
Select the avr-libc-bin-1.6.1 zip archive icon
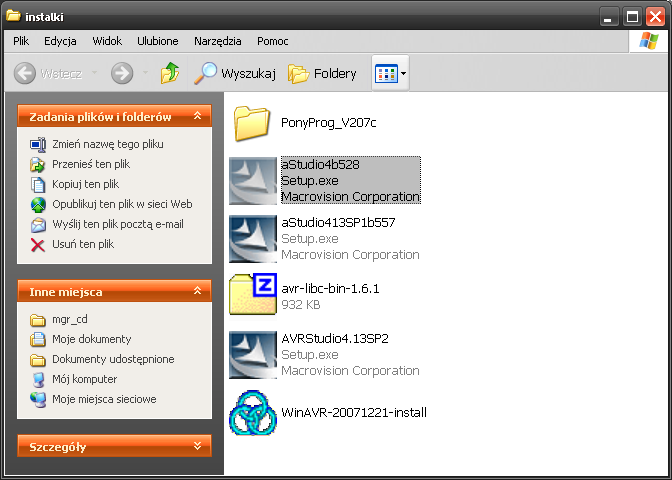click(x=253, y=296)
